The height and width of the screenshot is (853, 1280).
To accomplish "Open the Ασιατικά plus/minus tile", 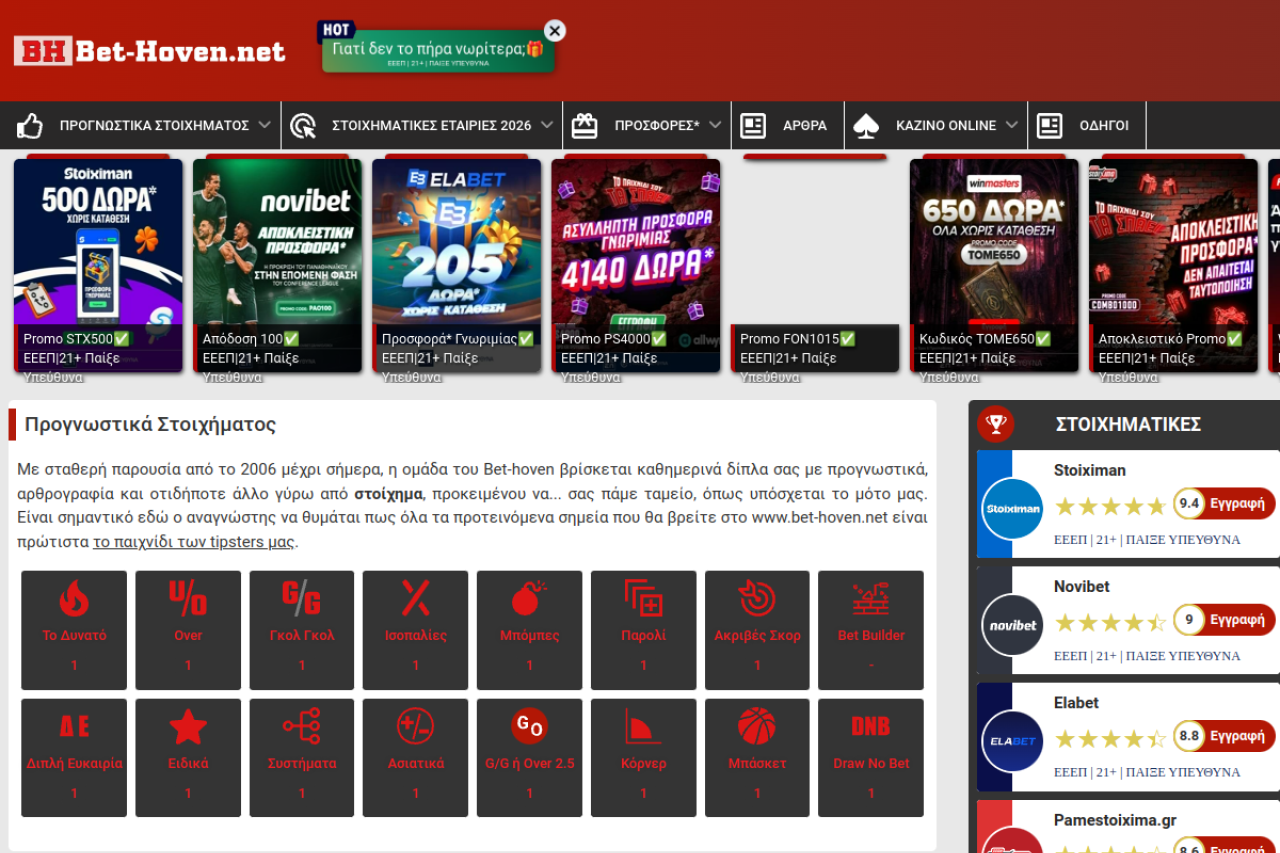I will click(x=416, y=758).
